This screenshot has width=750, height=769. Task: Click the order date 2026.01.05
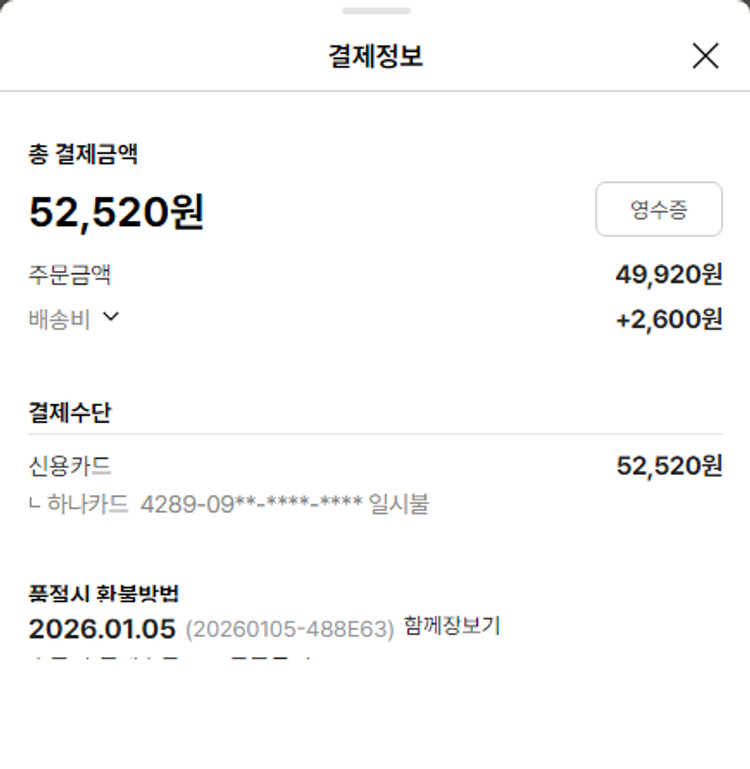point(102,629)
